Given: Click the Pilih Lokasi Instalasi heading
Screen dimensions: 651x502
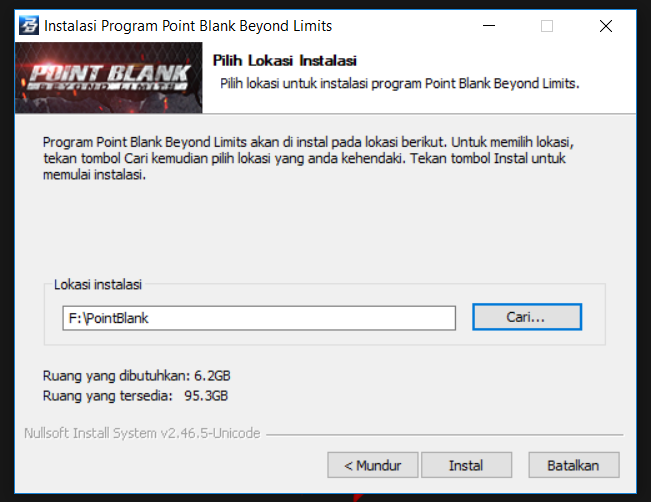Looking at the screenshot, I should 284,61.
